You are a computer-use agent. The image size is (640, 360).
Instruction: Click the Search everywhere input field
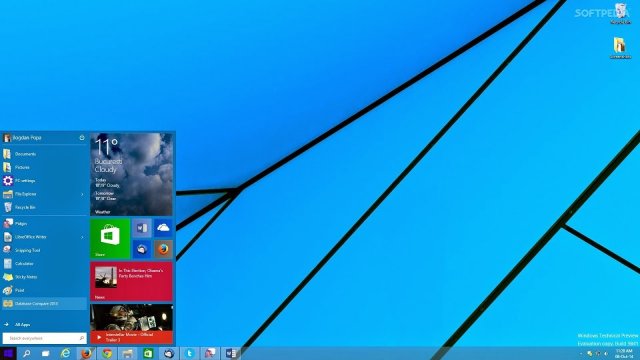[44, 338]
